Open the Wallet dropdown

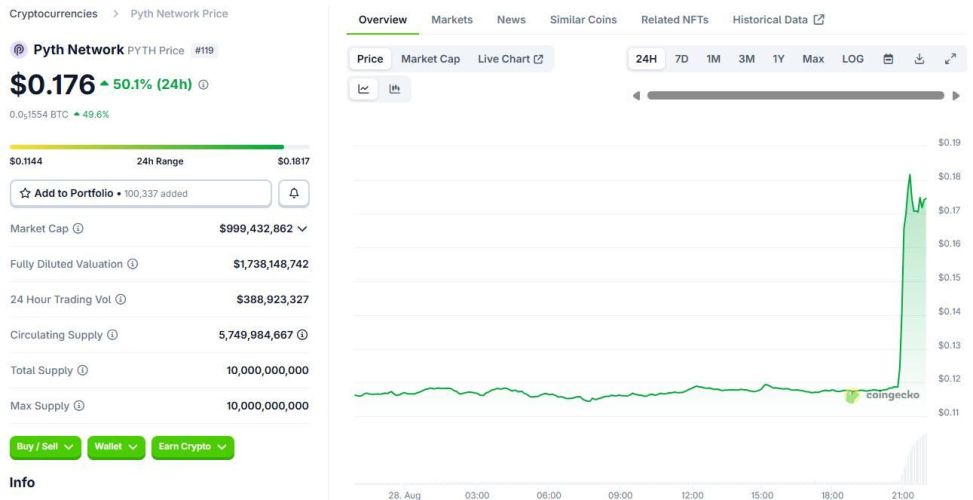click(x=116, y=447)
